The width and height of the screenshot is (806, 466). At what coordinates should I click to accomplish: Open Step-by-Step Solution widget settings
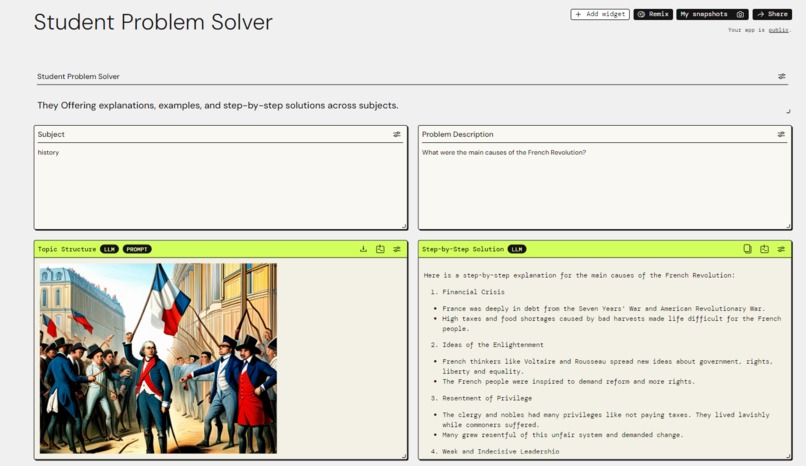(x=781, y=249)
